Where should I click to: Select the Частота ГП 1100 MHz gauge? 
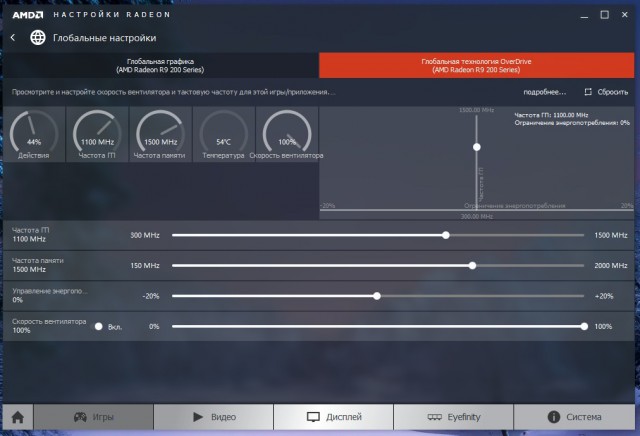pyautogui.click(x=97, y=134)
